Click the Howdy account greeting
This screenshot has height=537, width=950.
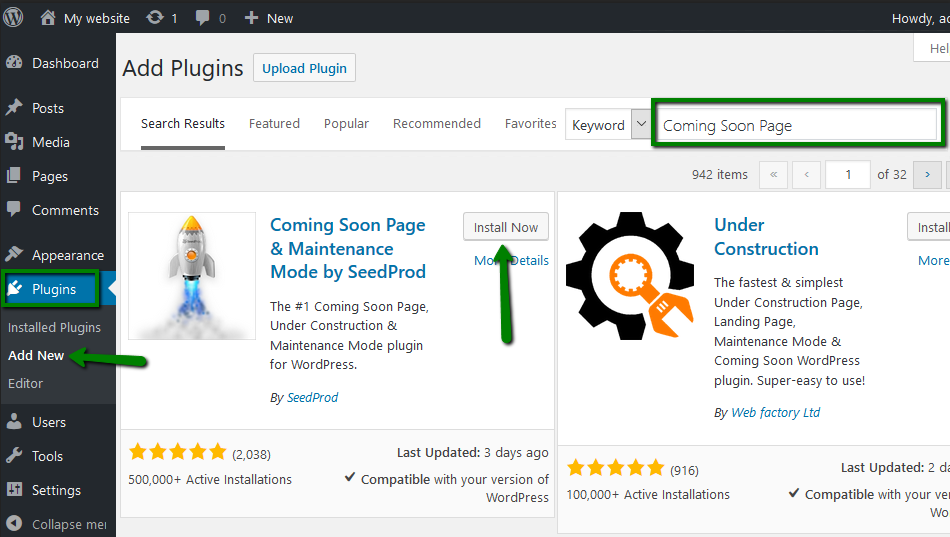coord(920,18)
